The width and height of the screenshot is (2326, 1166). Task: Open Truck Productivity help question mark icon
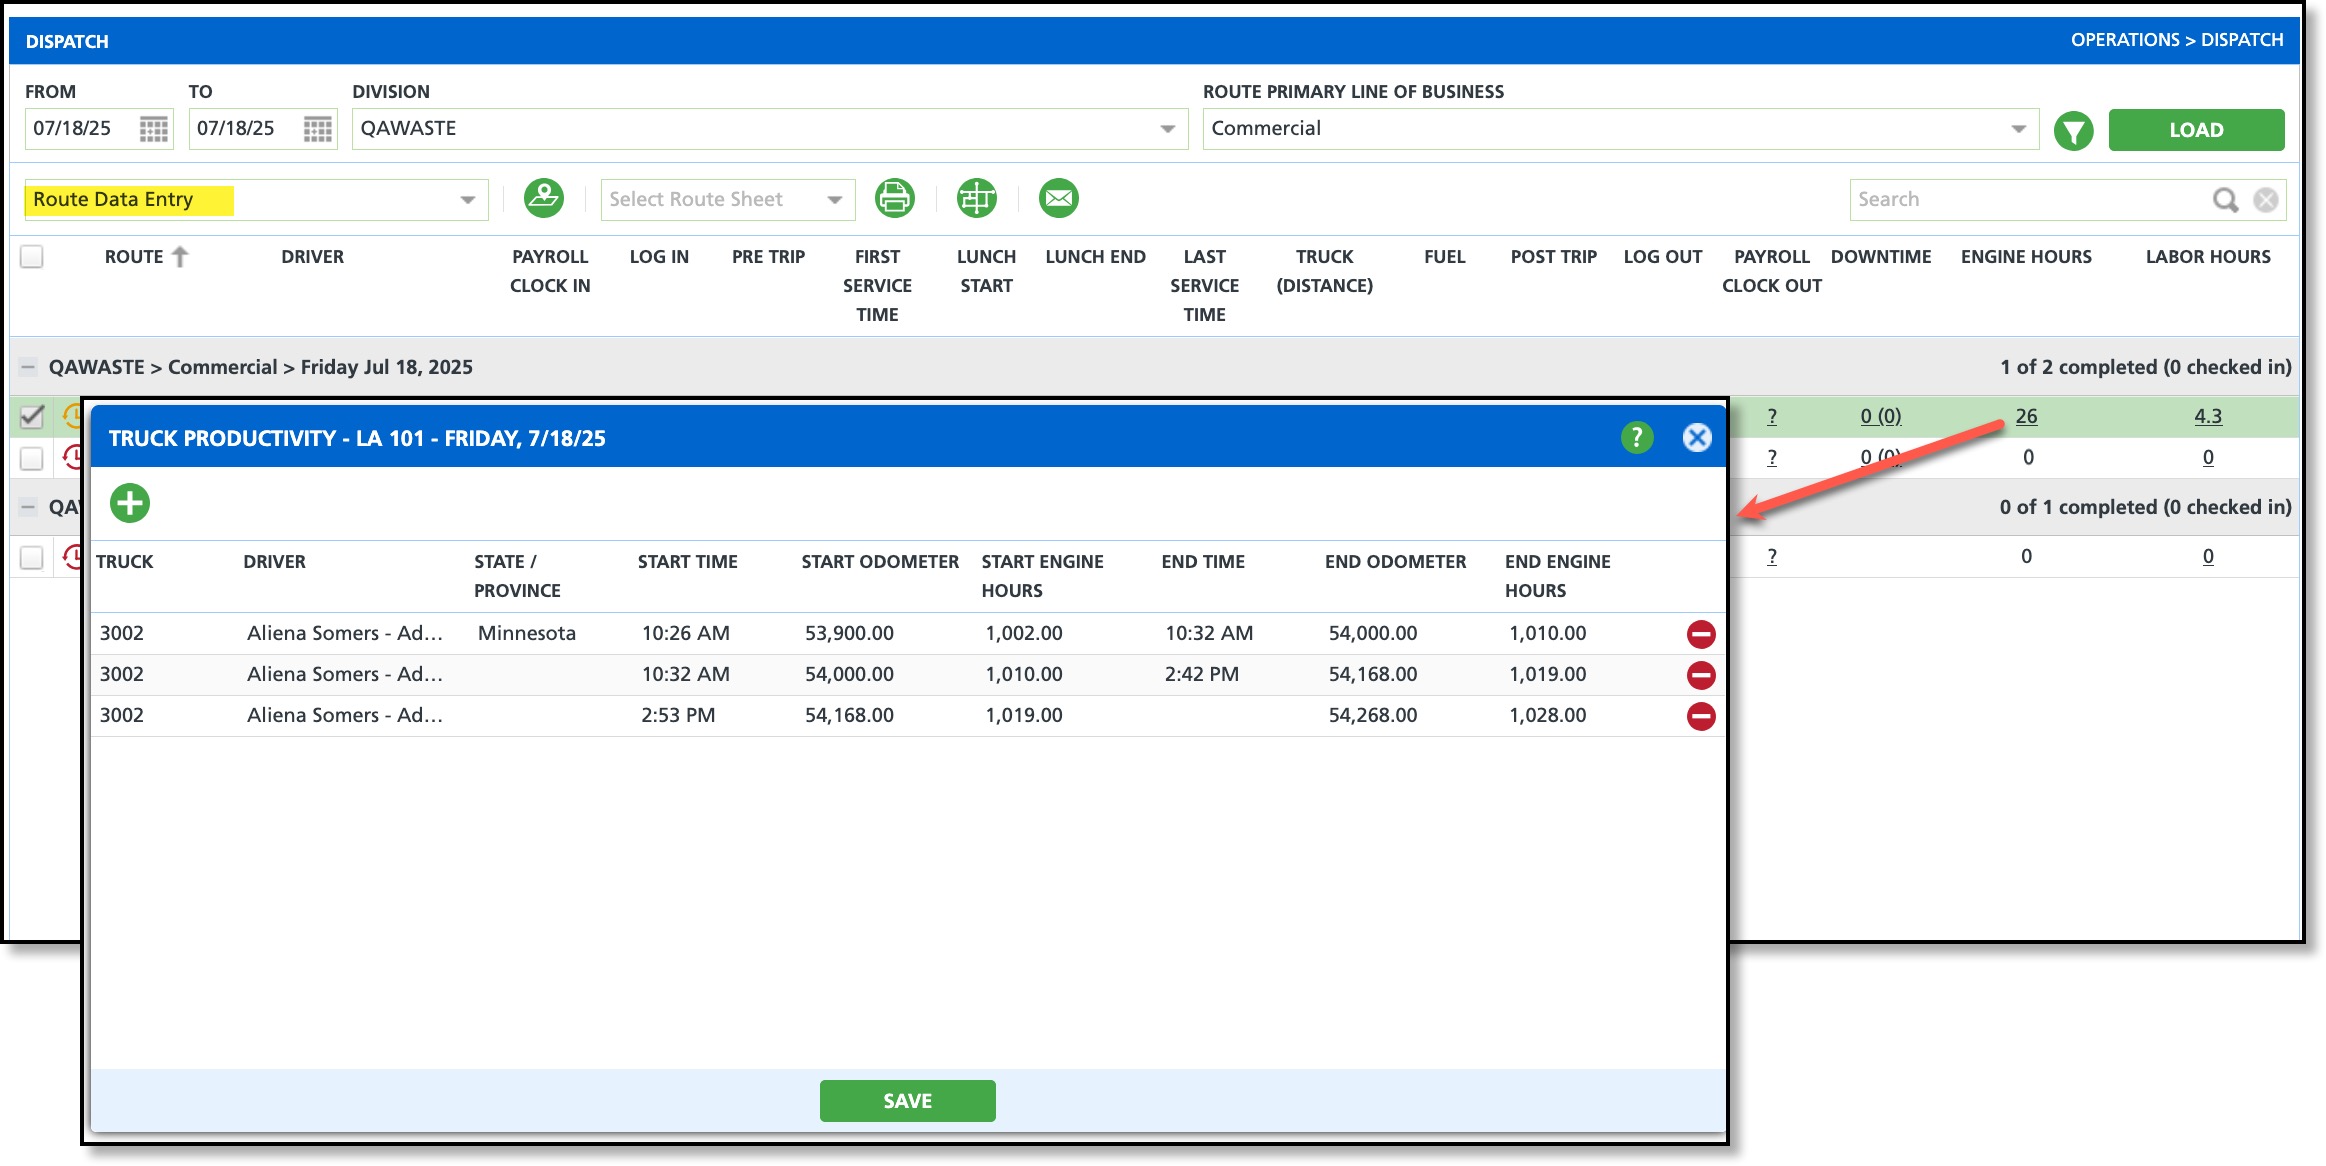[1636, 438]
